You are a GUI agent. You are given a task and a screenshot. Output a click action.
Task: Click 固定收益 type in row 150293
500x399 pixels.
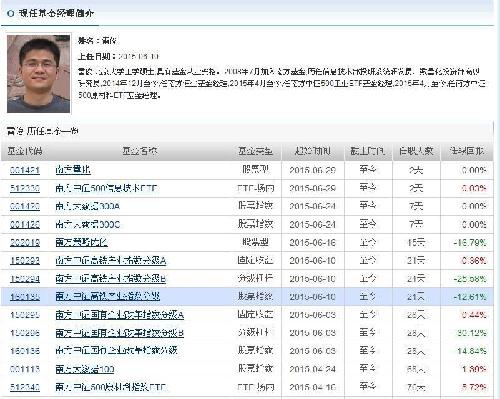coord(255,260)
